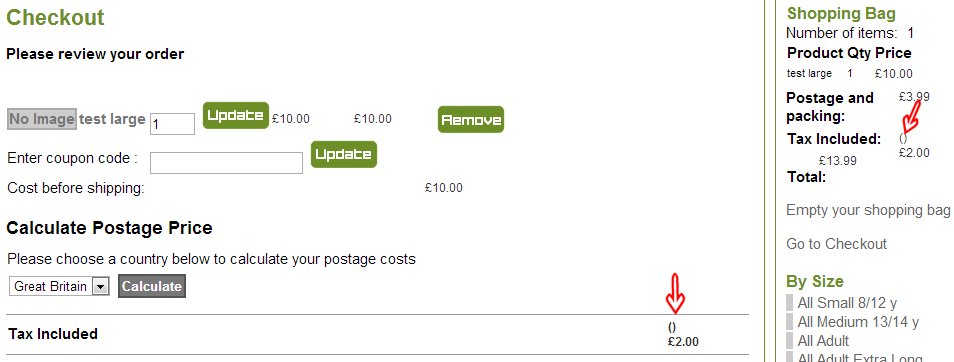Click Update next to the coupon code
954x362 pixels.
pyautogui.click(x=344, y=155)
